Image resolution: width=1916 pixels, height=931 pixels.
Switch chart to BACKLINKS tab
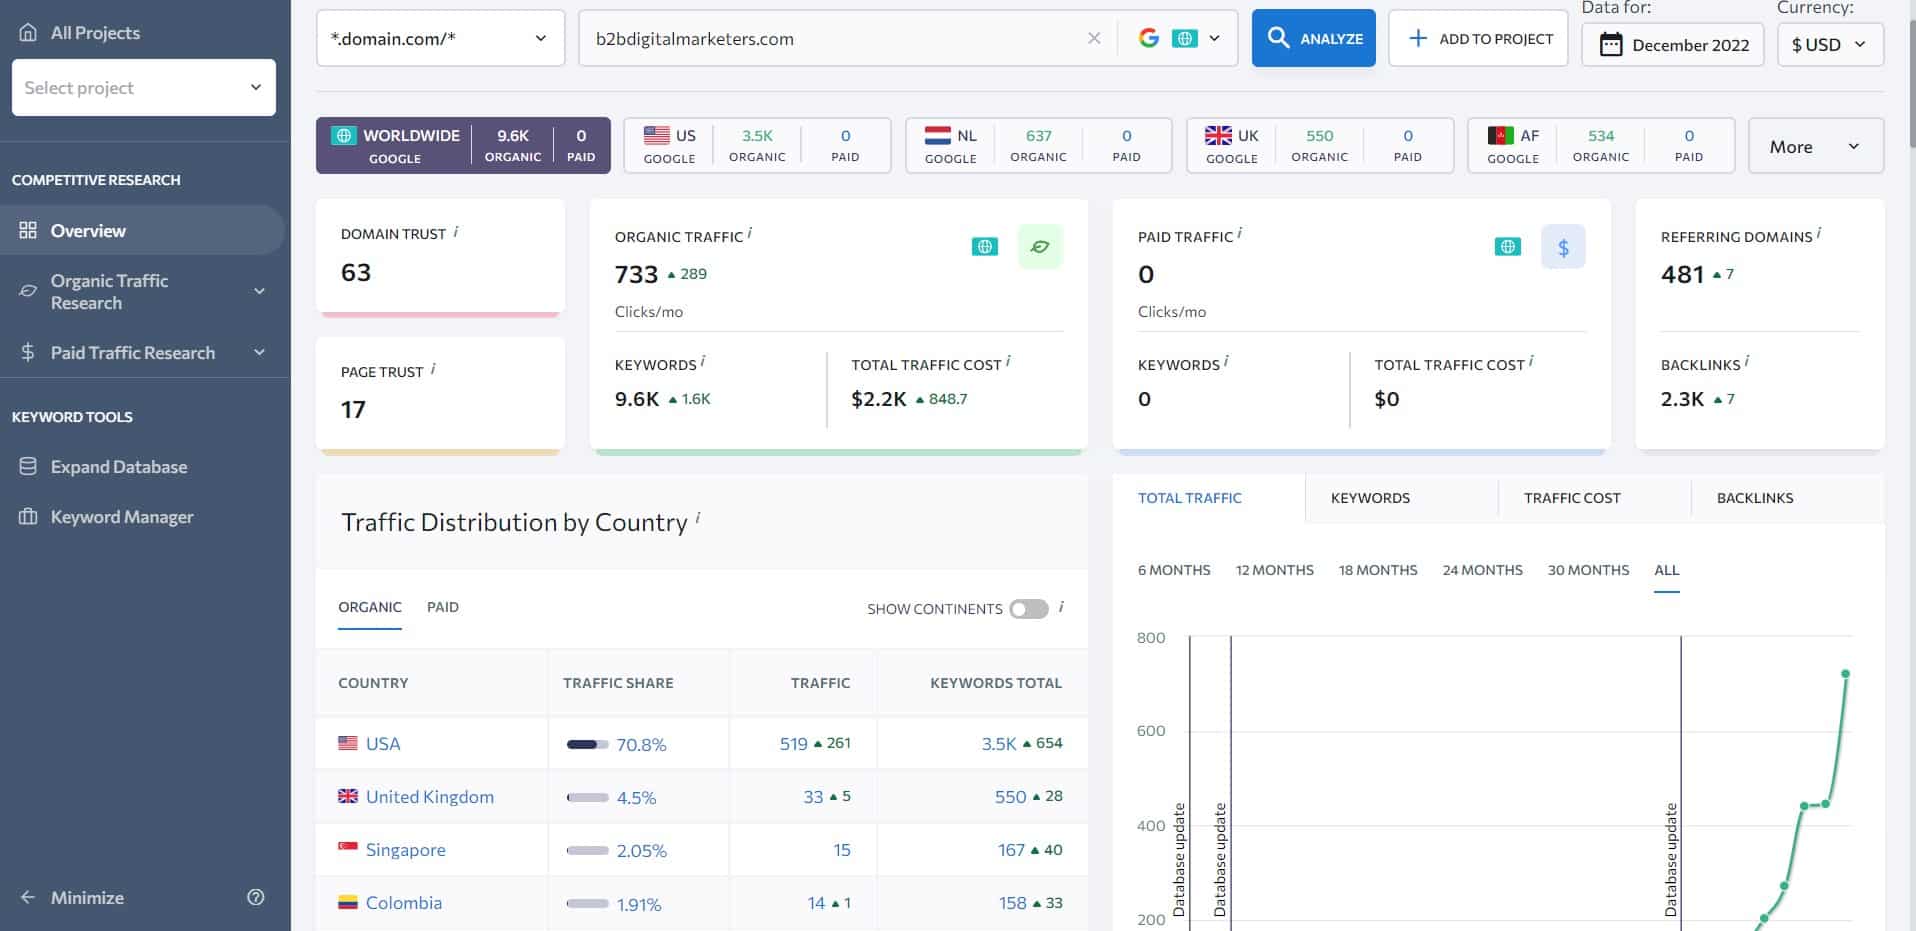1755,497
